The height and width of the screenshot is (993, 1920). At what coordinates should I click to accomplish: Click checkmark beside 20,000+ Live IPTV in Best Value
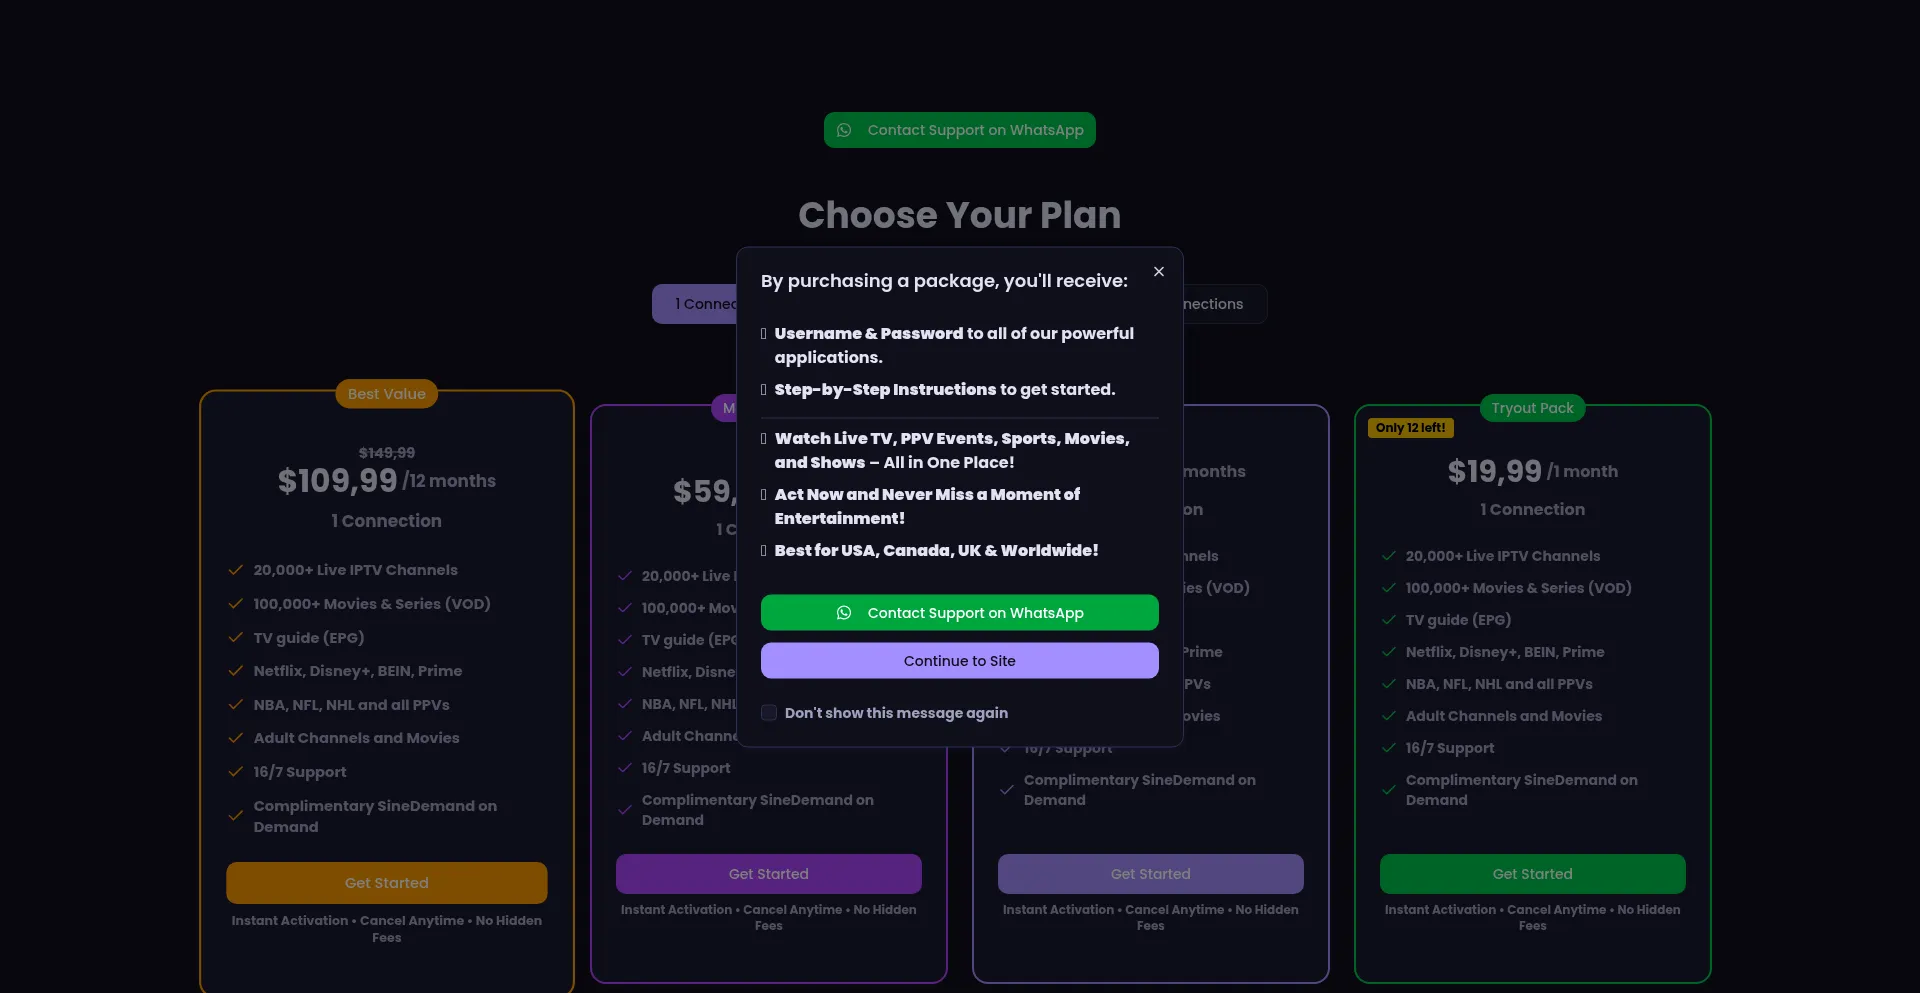[236, 570]
